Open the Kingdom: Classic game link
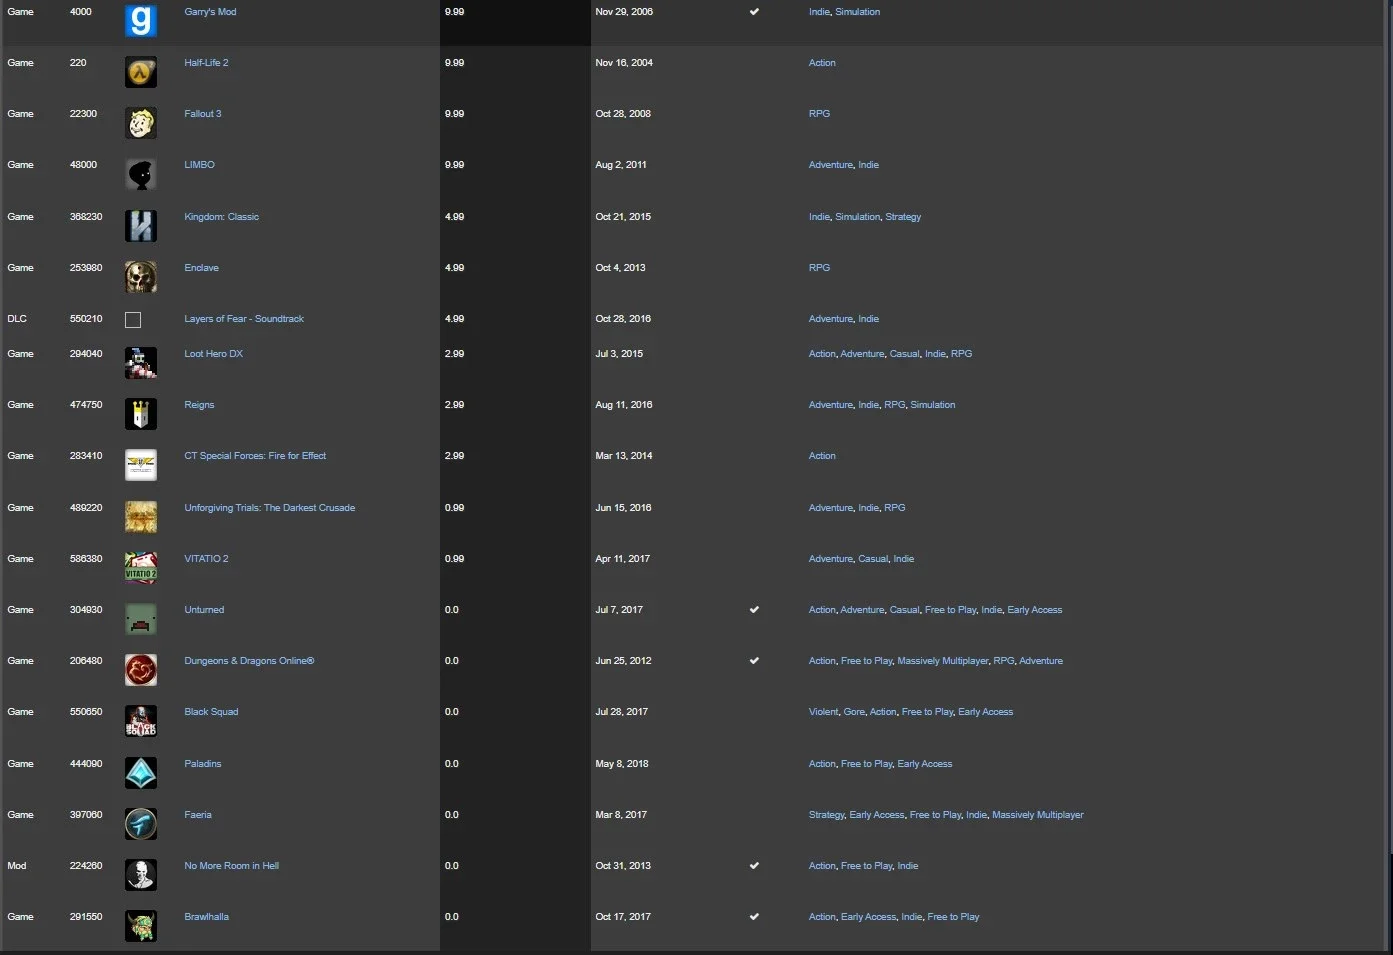Viewport: 1393px width, 955px height. (221, 217)
